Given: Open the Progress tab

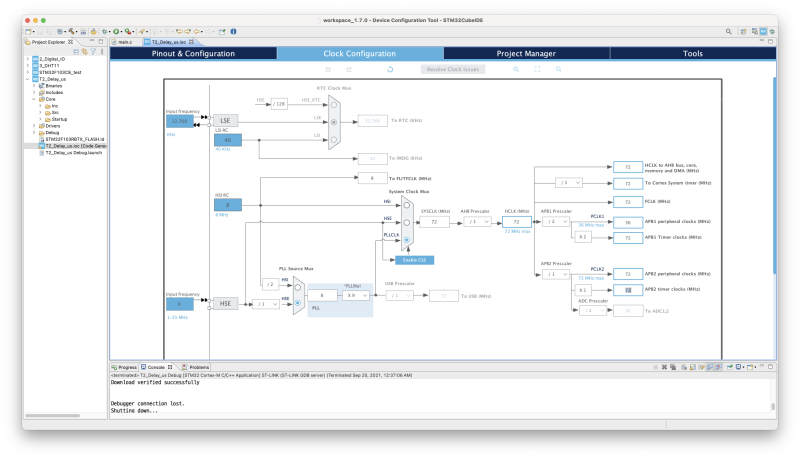Looking at the screenshot, I should 124,367.
